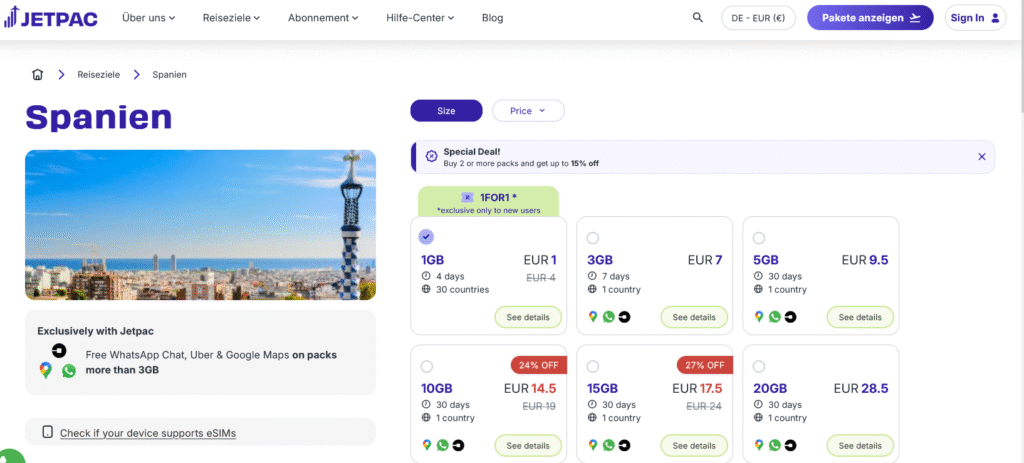1024x463 pixels.
Task: Click Spanien in breadcrumb
Action: [x=170, y=74]
